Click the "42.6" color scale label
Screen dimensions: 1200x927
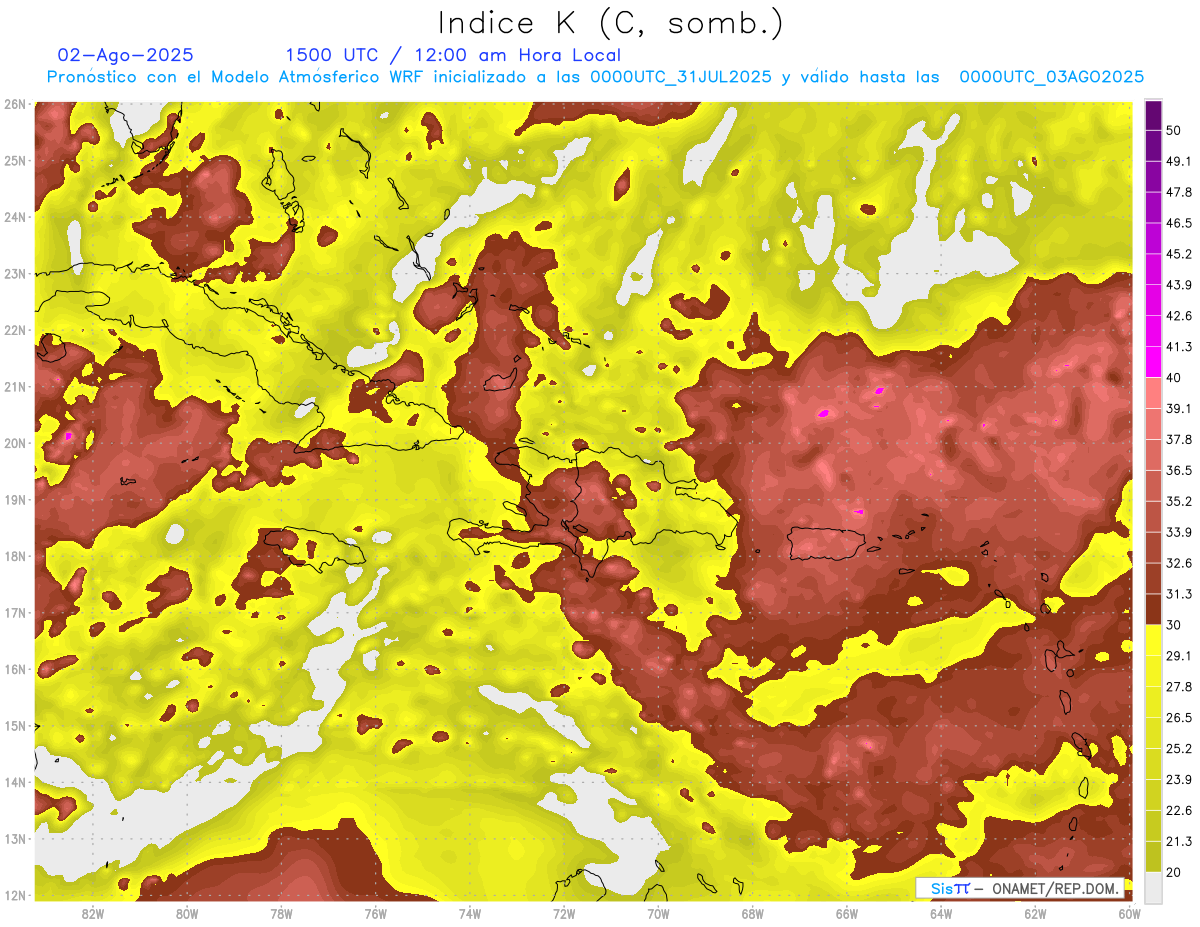coord(1179,316)
